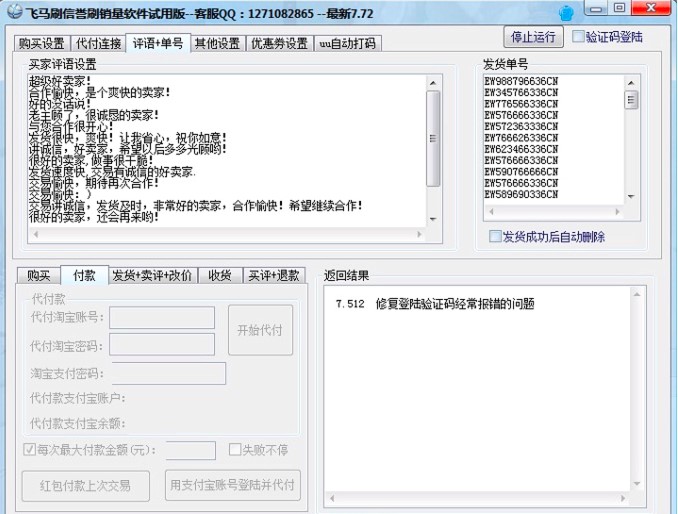Focus the 代付淘宝账号 input field
678x514 pixels.
coord(162,317)
